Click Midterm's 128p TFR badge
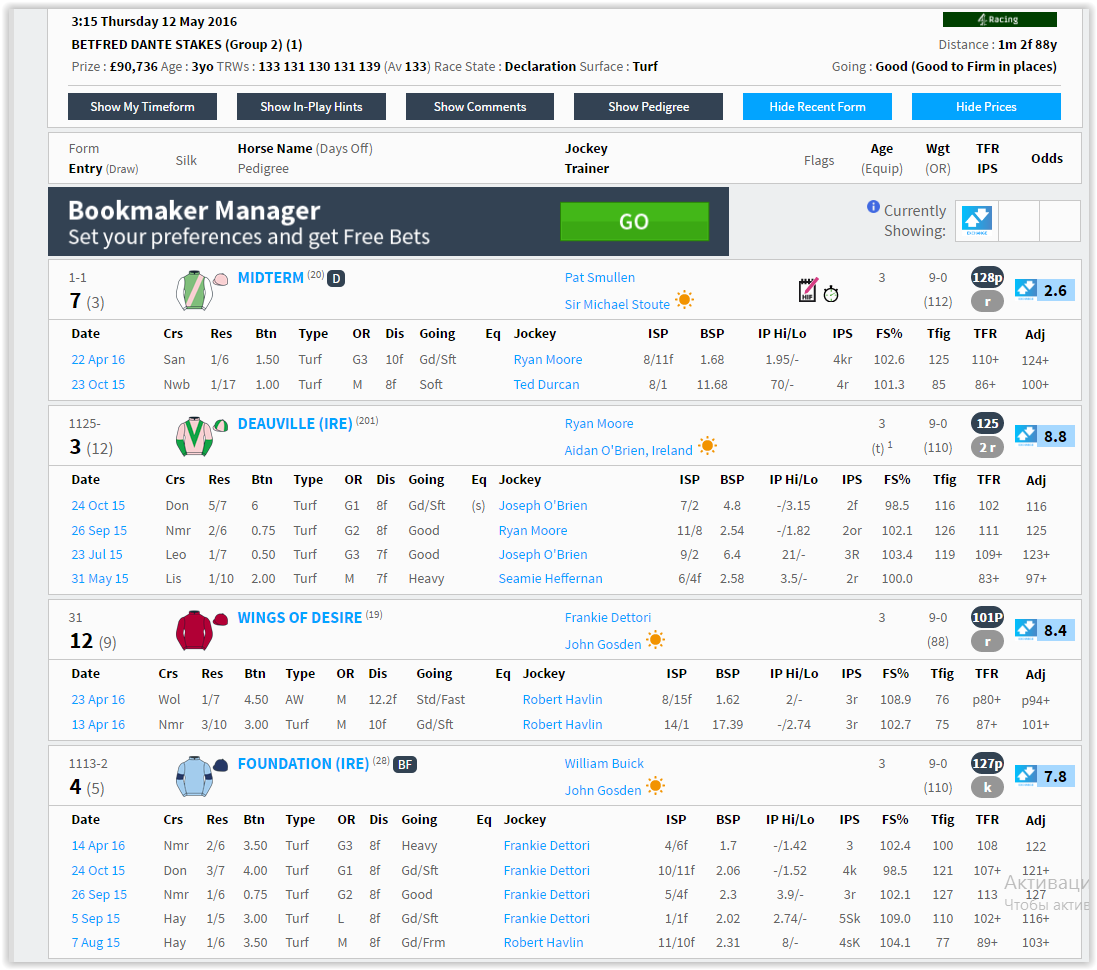Screen dimensions: 1097x970 (x=987, y=278)
